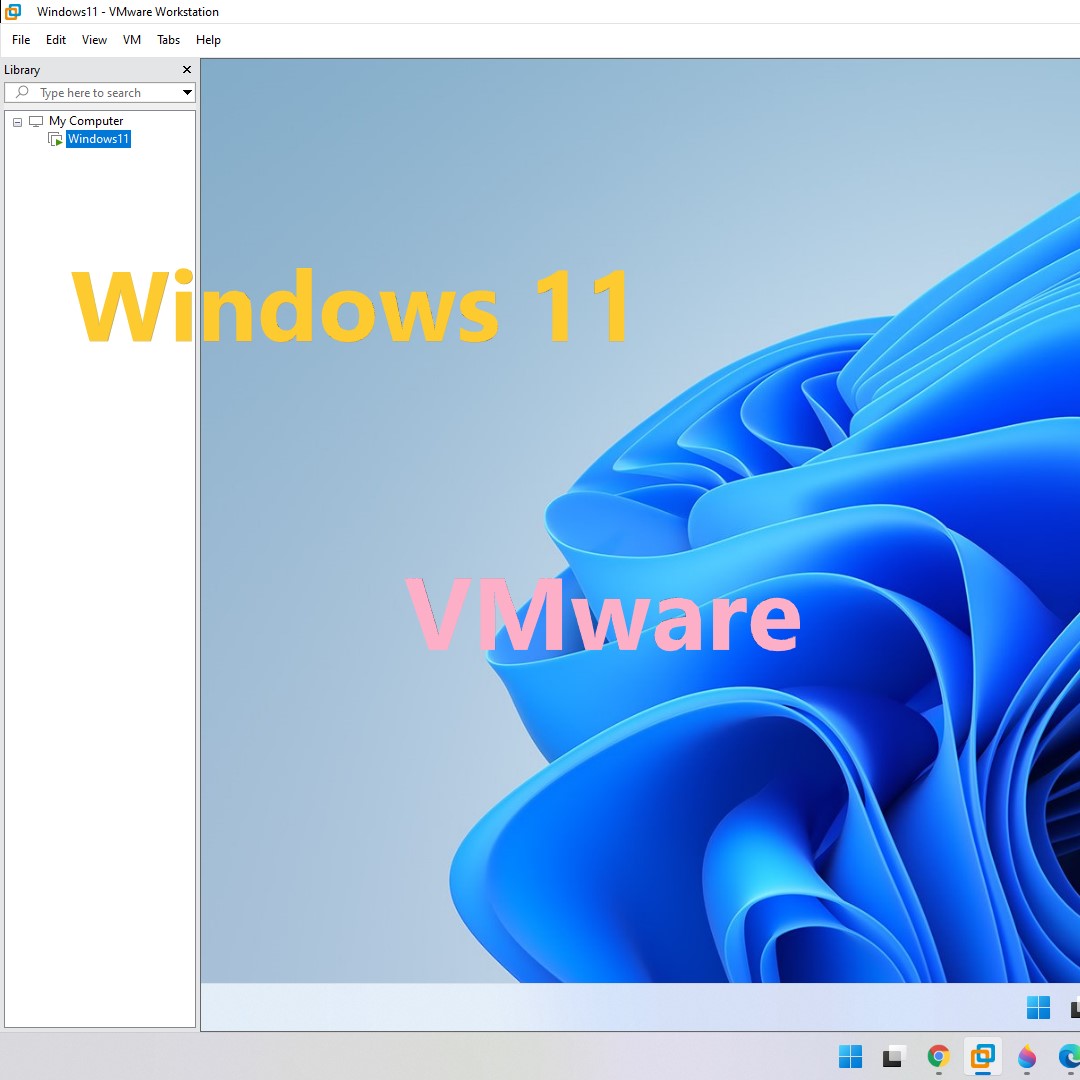Open Task View from the taskbar
The image size is (1080, 1080).
893,1056
